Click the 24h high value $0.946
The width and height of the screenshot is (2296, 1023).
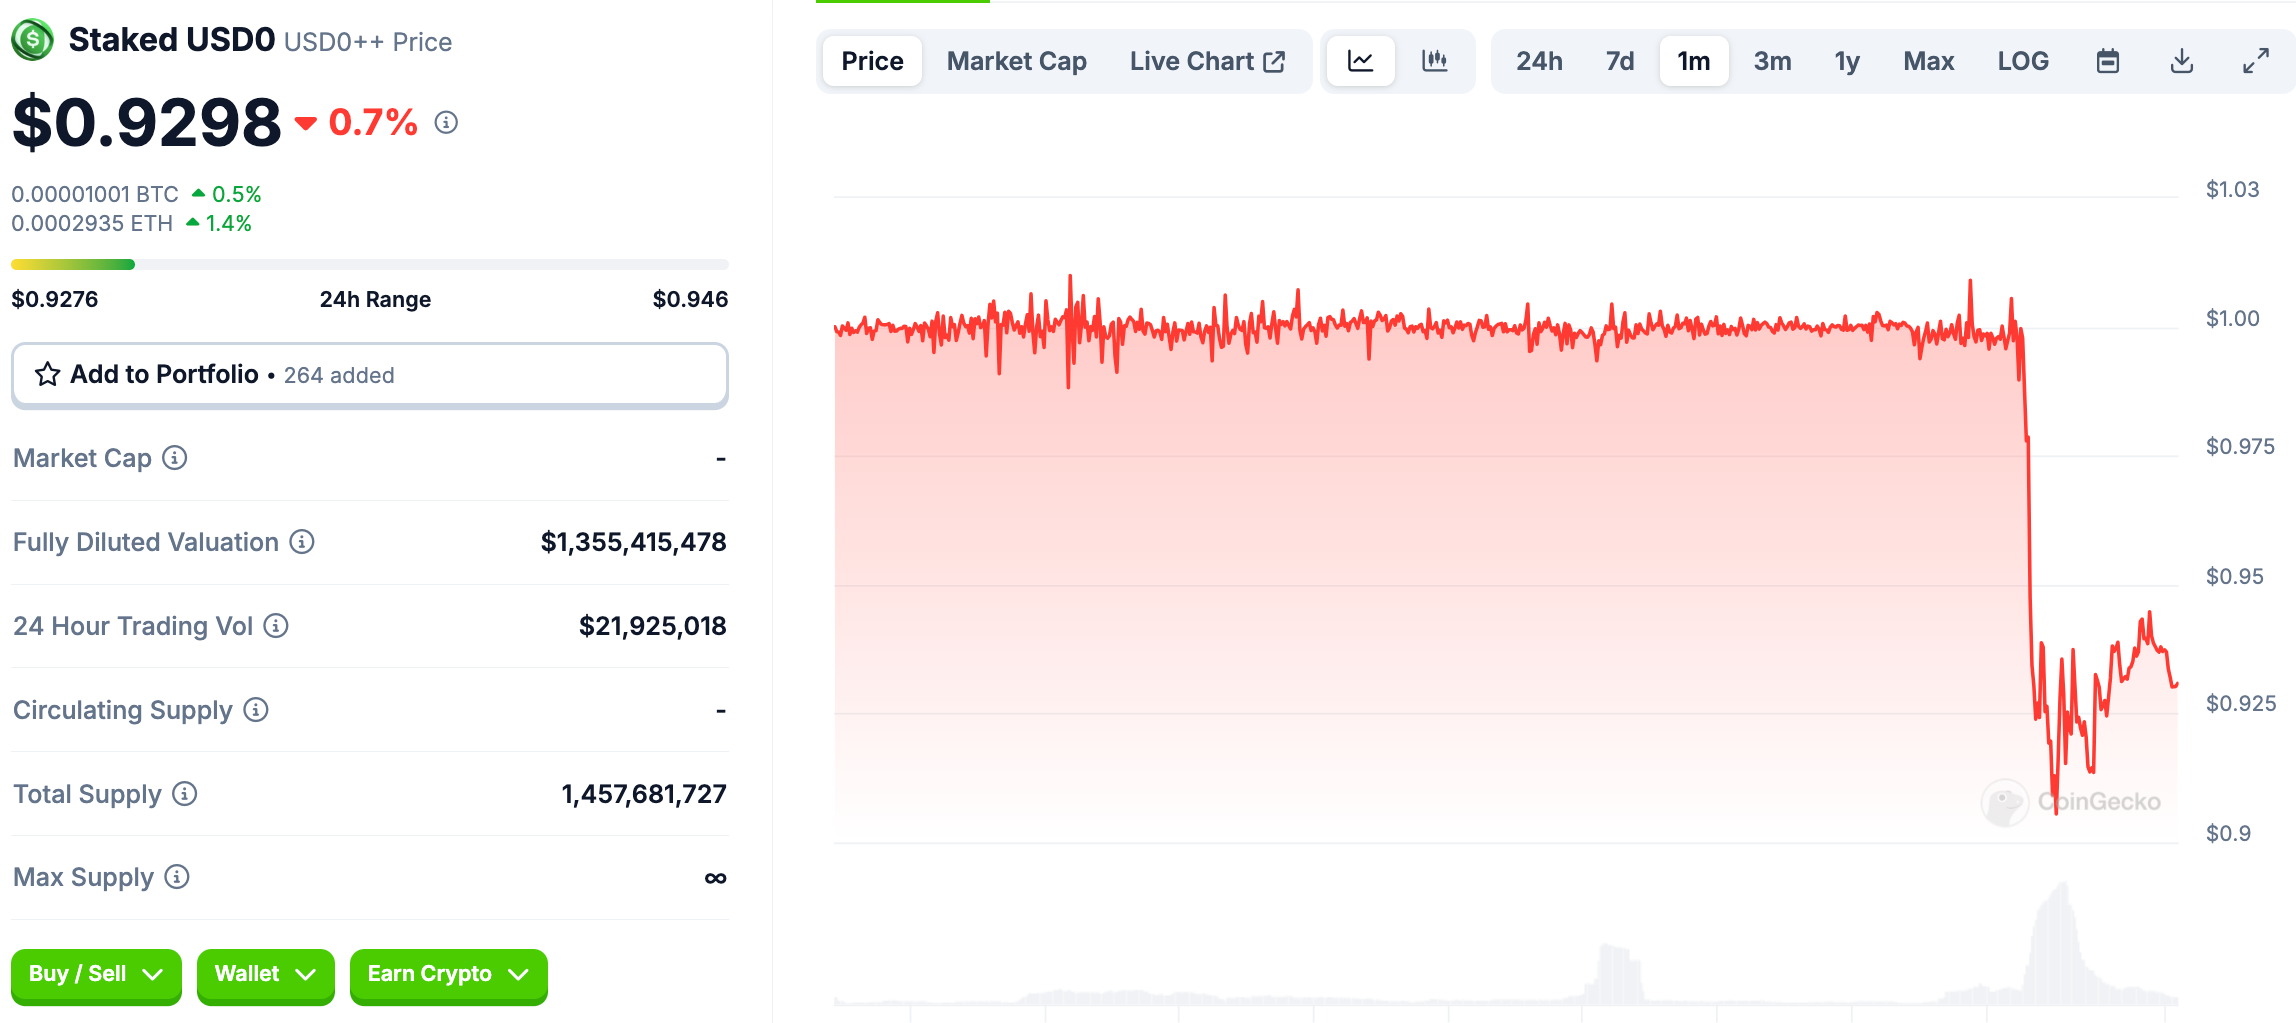coord(690,299)
